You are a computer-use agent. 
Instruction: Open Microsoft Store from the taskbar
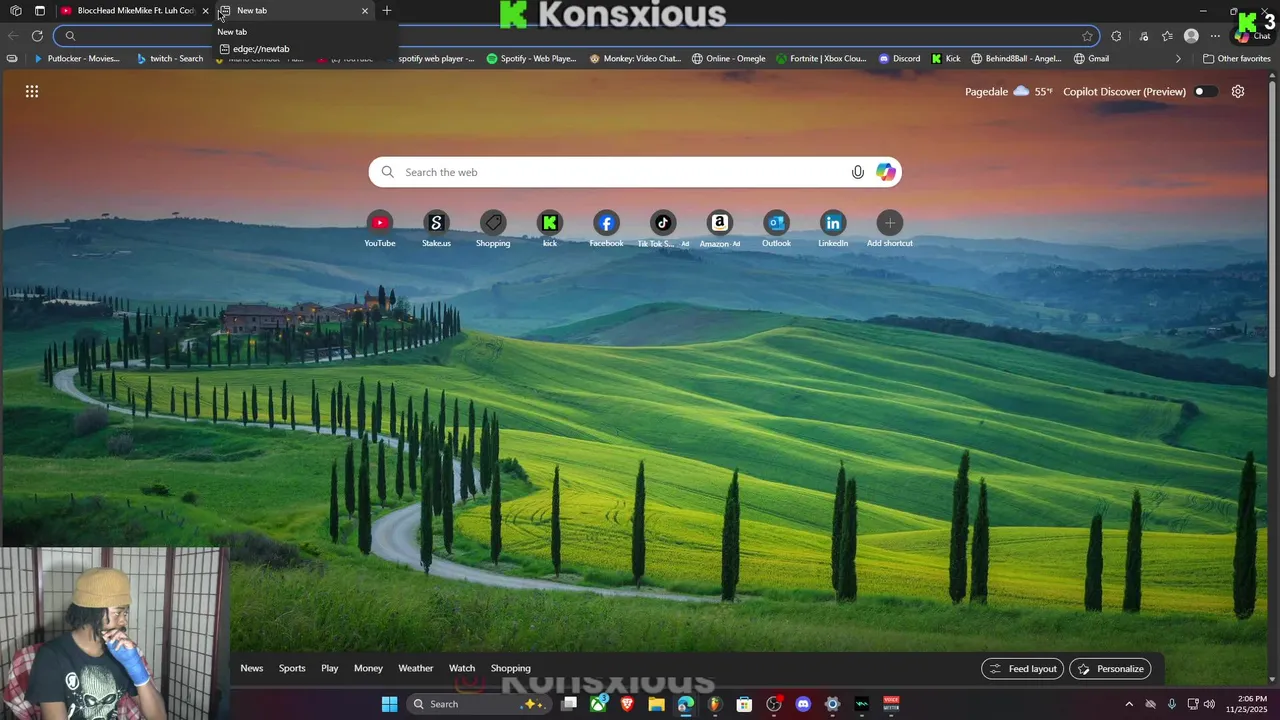pos(744,704)
